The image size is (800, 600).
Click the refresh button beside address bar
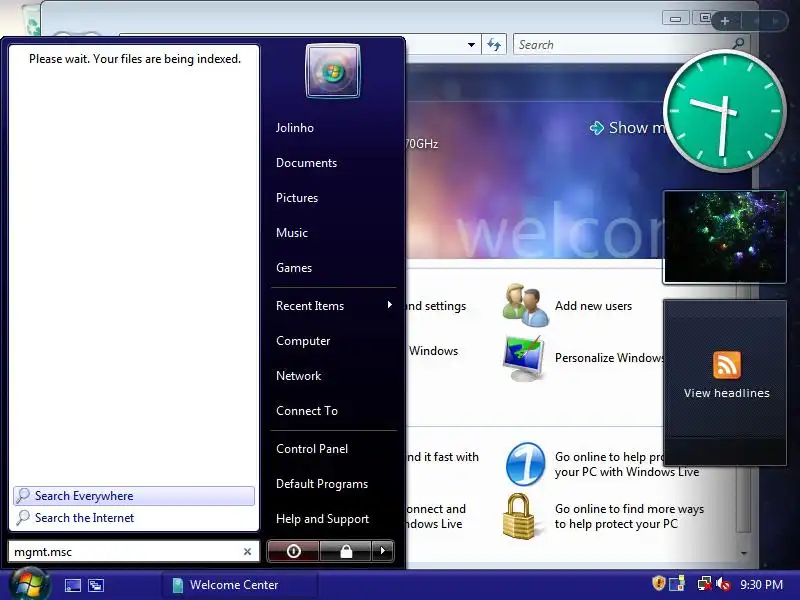point(494,45)
